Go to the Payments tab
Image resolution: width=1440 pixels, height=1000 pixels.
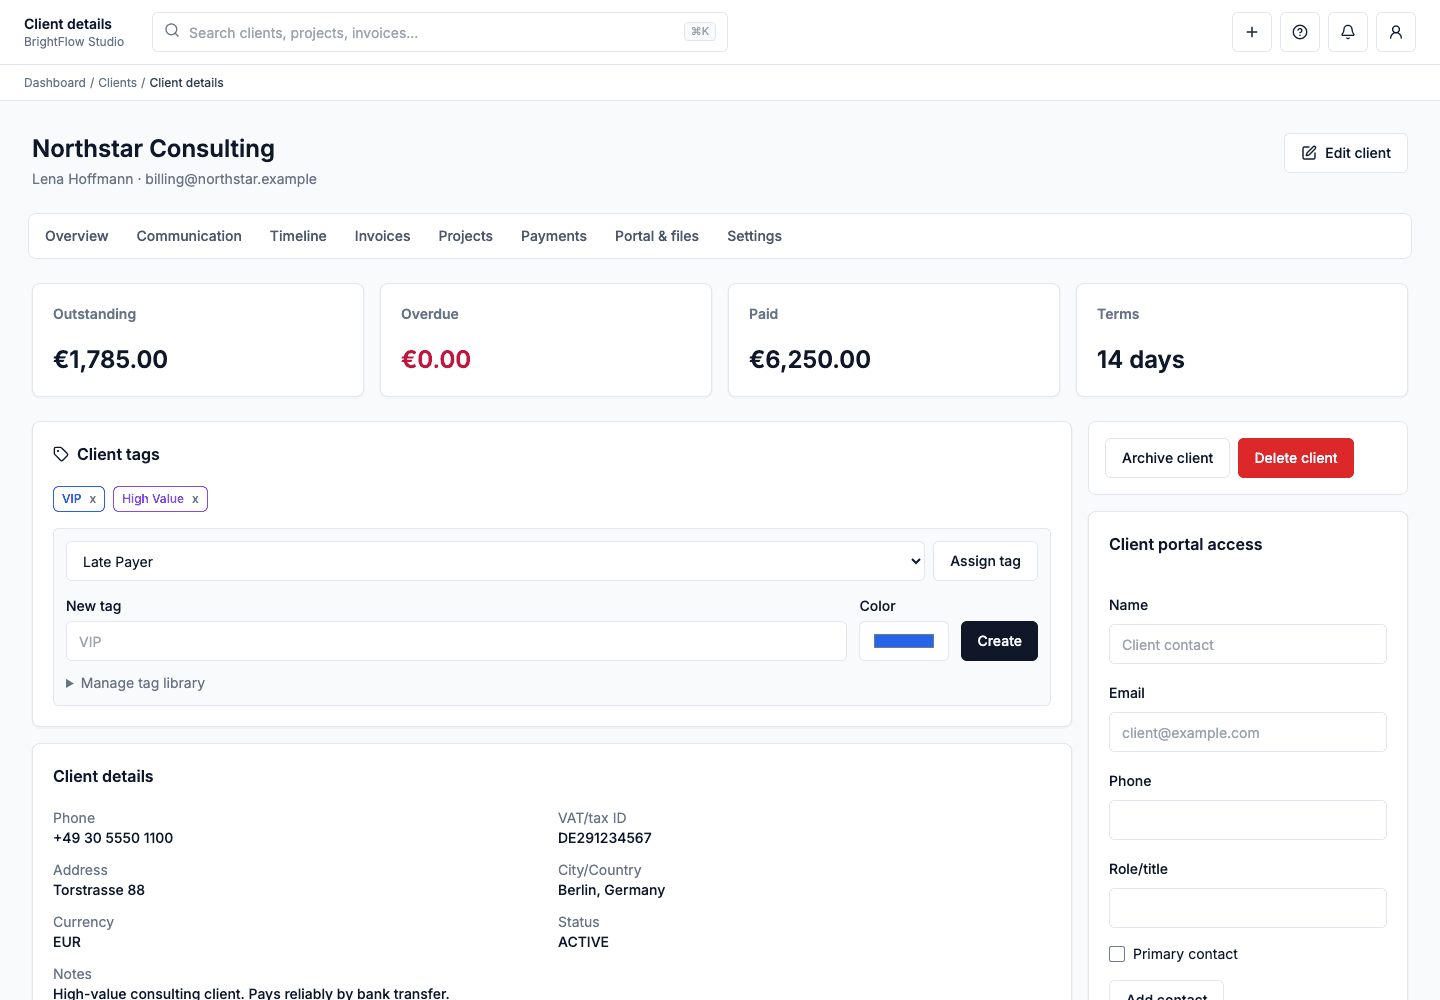coord(554,236)
